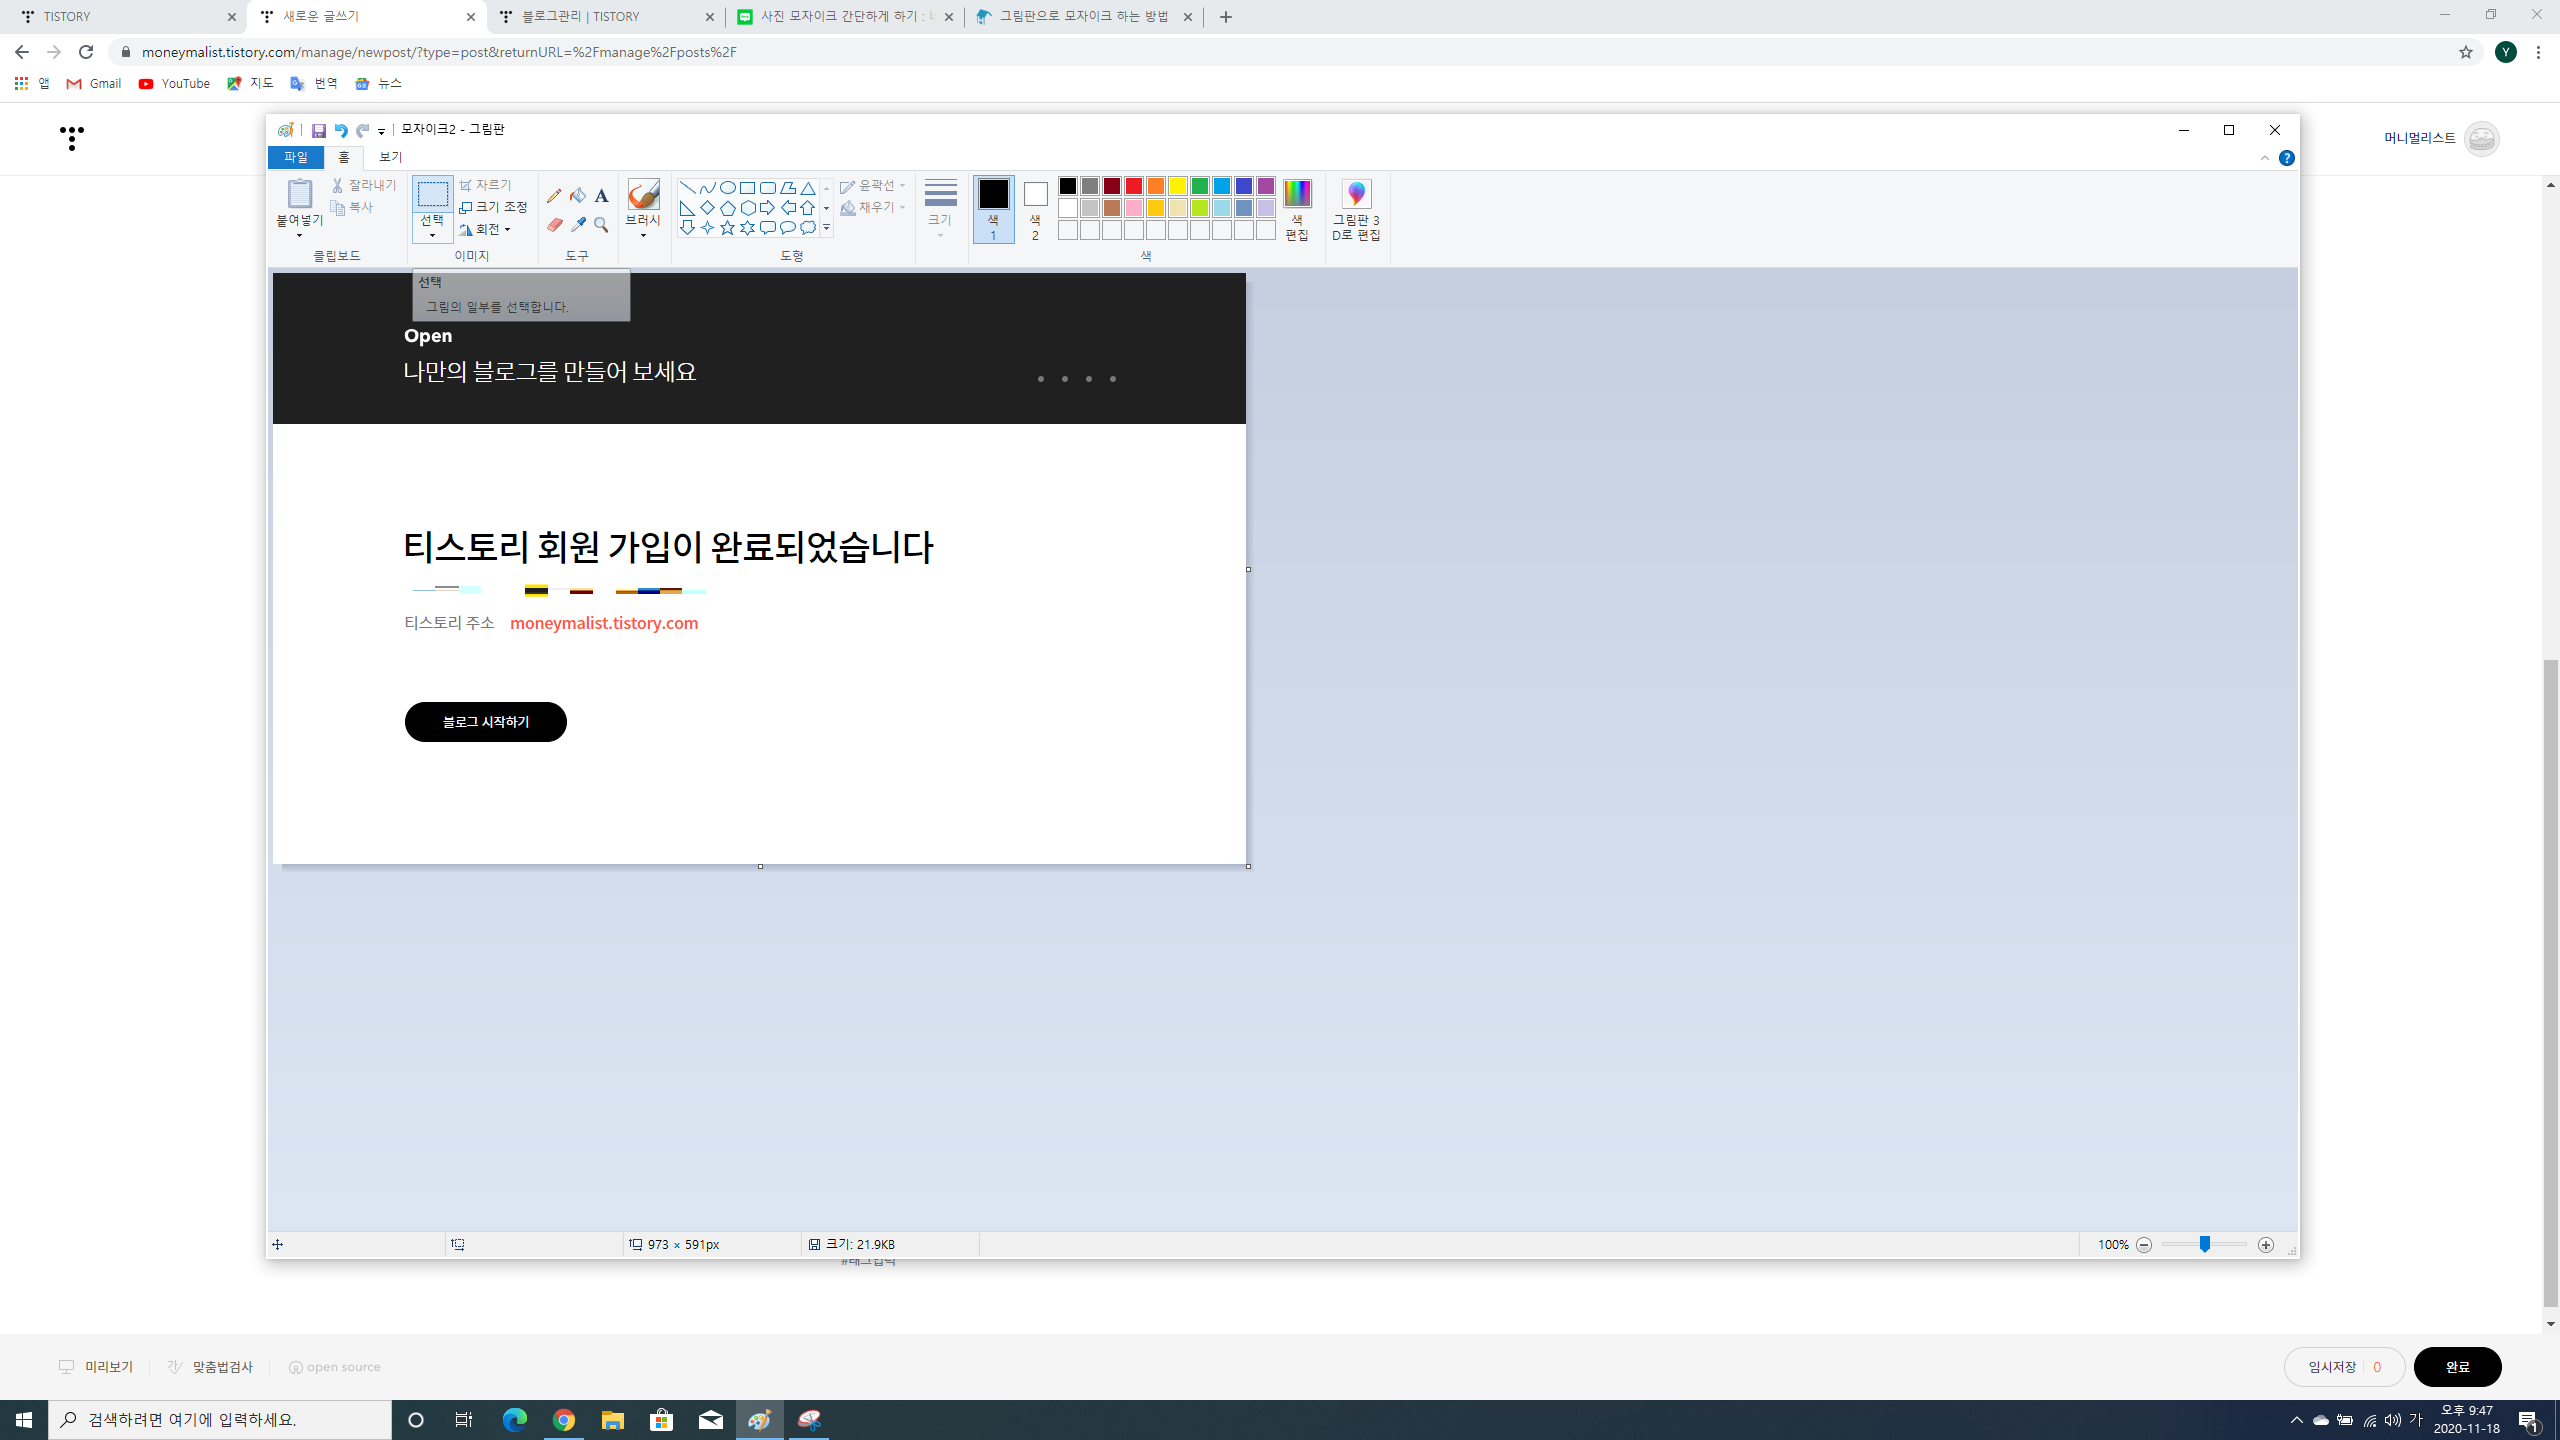Switch to the Home (홈) ribbon tab
The height and width of the screenshot is (1440, 2560).
pyautogui.click(x=343, y=157)
